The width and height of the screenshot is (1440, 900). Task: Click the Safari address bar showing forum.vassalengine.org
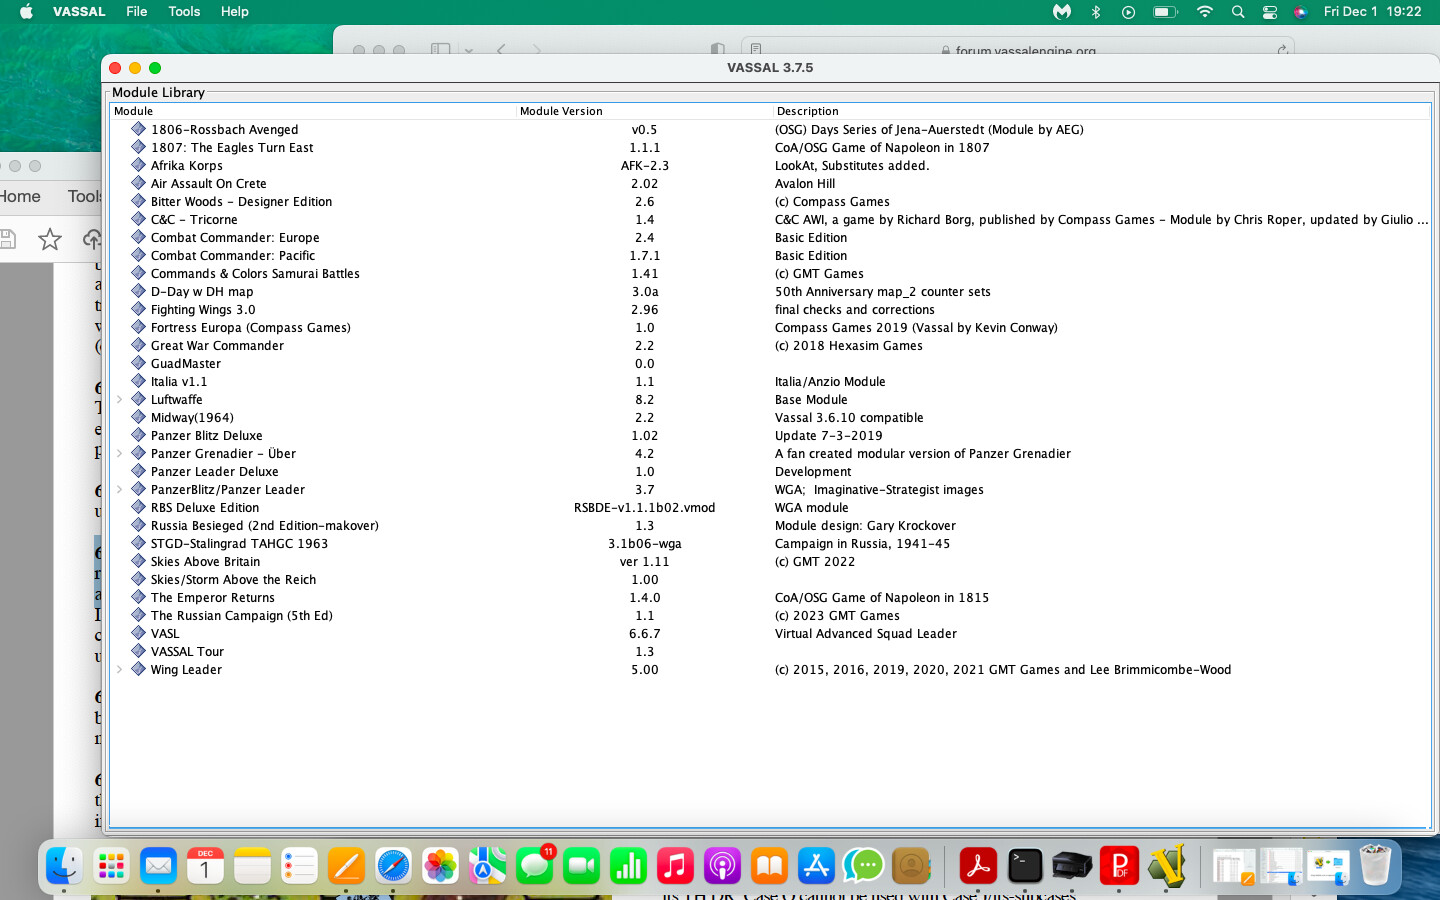click(1017, 49)
